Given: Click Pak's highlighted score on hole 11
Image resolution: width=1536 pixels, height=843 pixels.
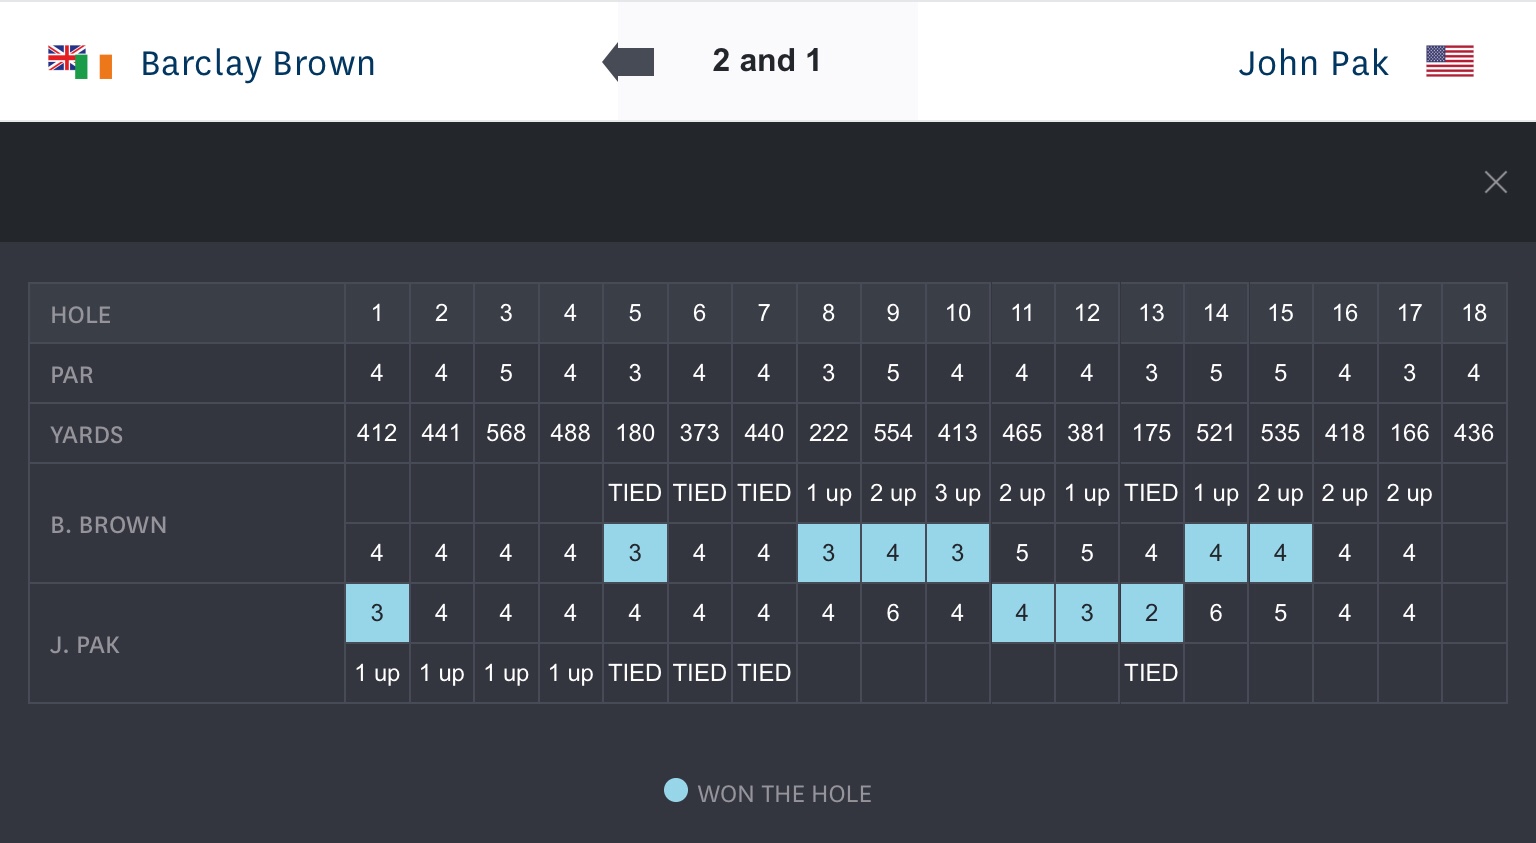Looking at the screenshot, I should [1022, 613].
